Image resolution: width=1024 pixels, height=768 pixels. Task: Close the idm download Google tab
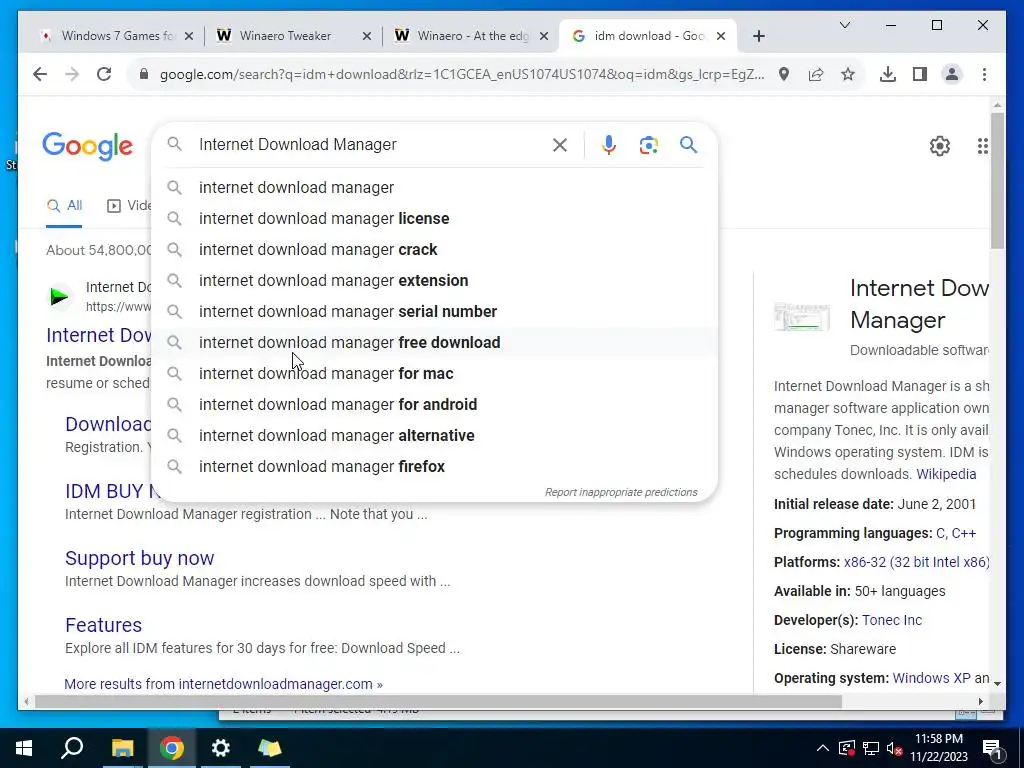pos(721,37)
